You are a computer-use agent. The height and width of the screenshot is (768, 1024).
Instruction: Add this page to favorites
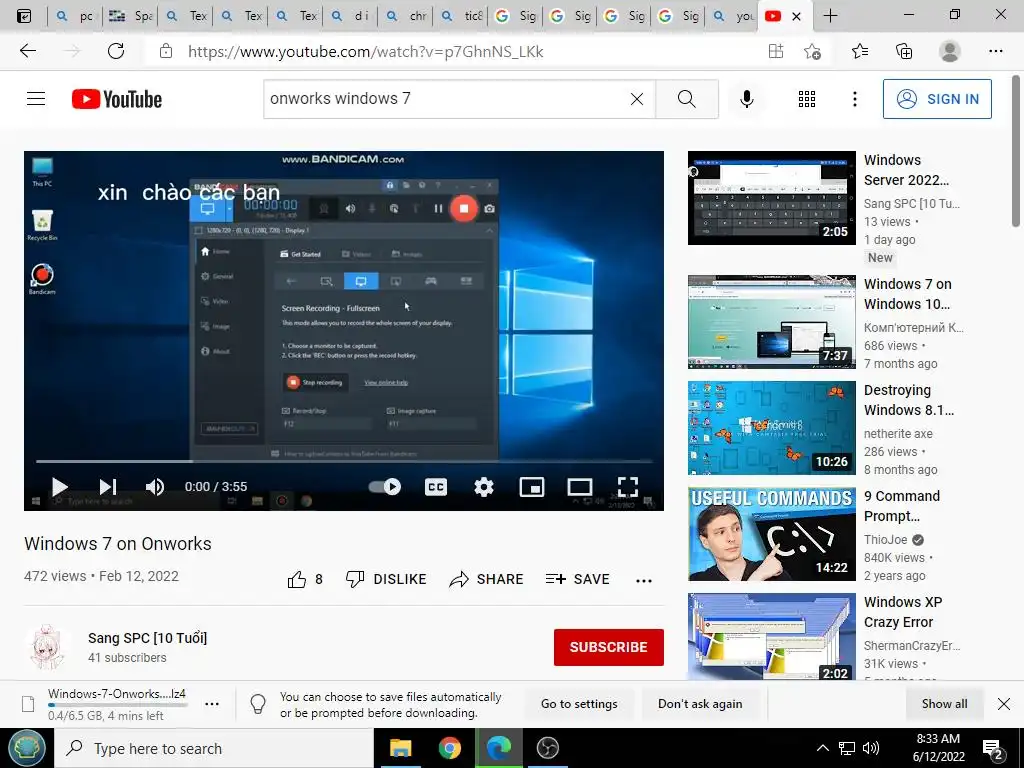click(812, 51)
